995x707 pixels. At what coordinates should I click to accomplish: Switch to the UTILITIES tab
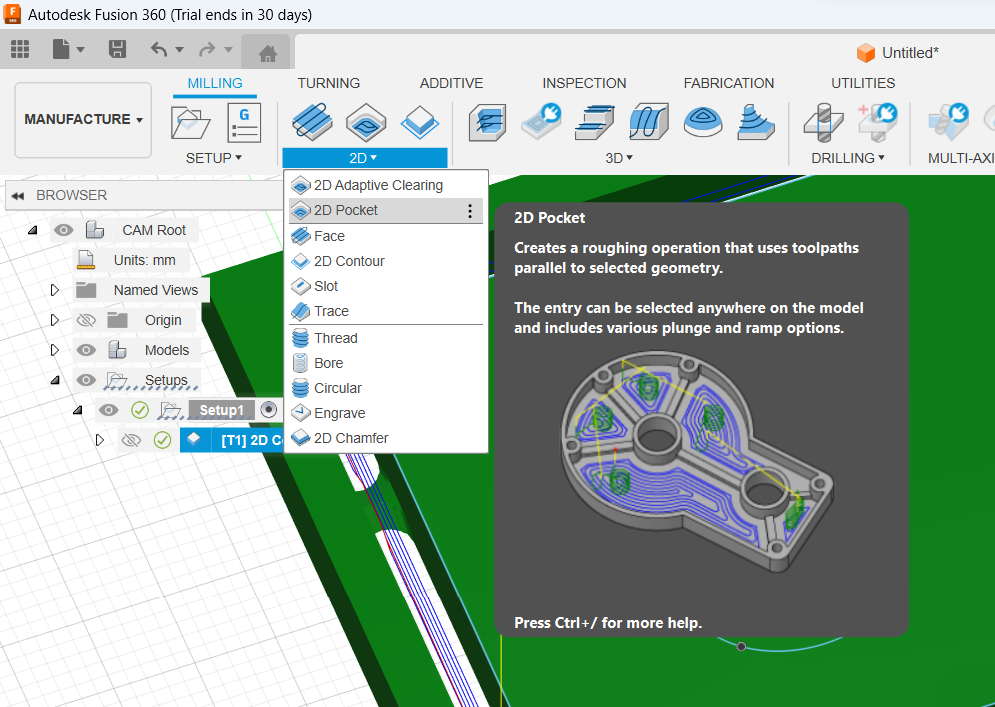[x=863, y=83]
